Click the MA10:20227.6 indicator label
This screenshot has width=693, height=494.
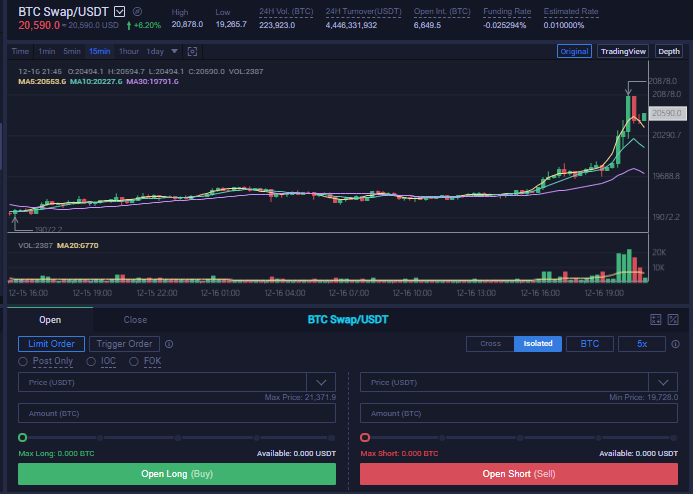96,81
